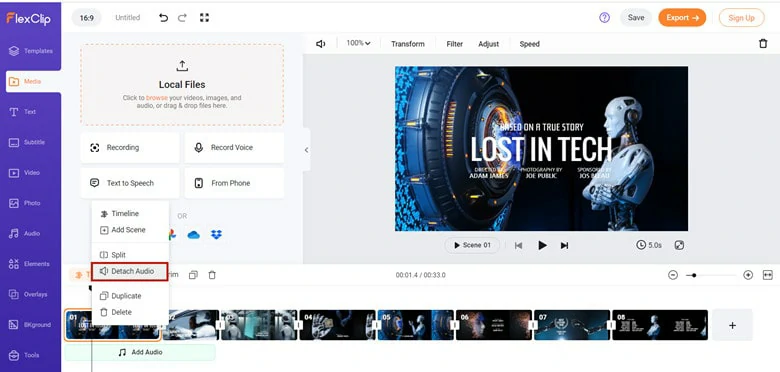Viewport: 780px width, 372px height.
Task: Choose Add Scene in the context menu
Action: 123,230
